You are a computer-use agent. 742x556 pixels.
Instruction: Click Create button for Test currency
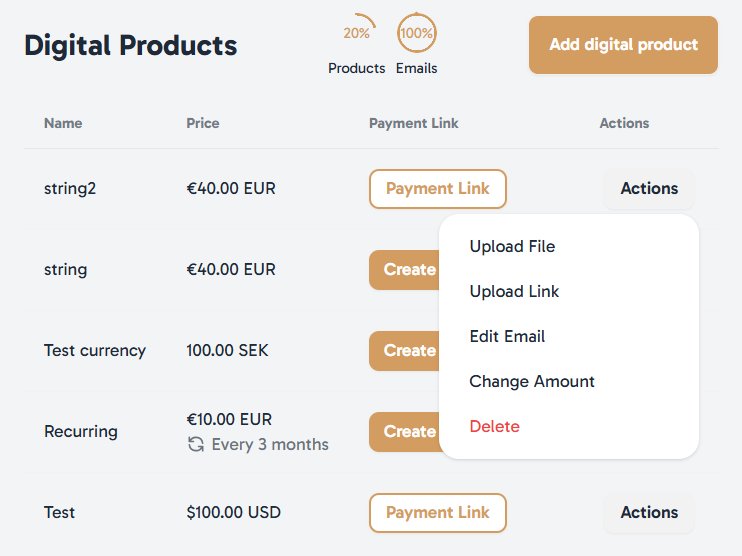tap(405, 351)
